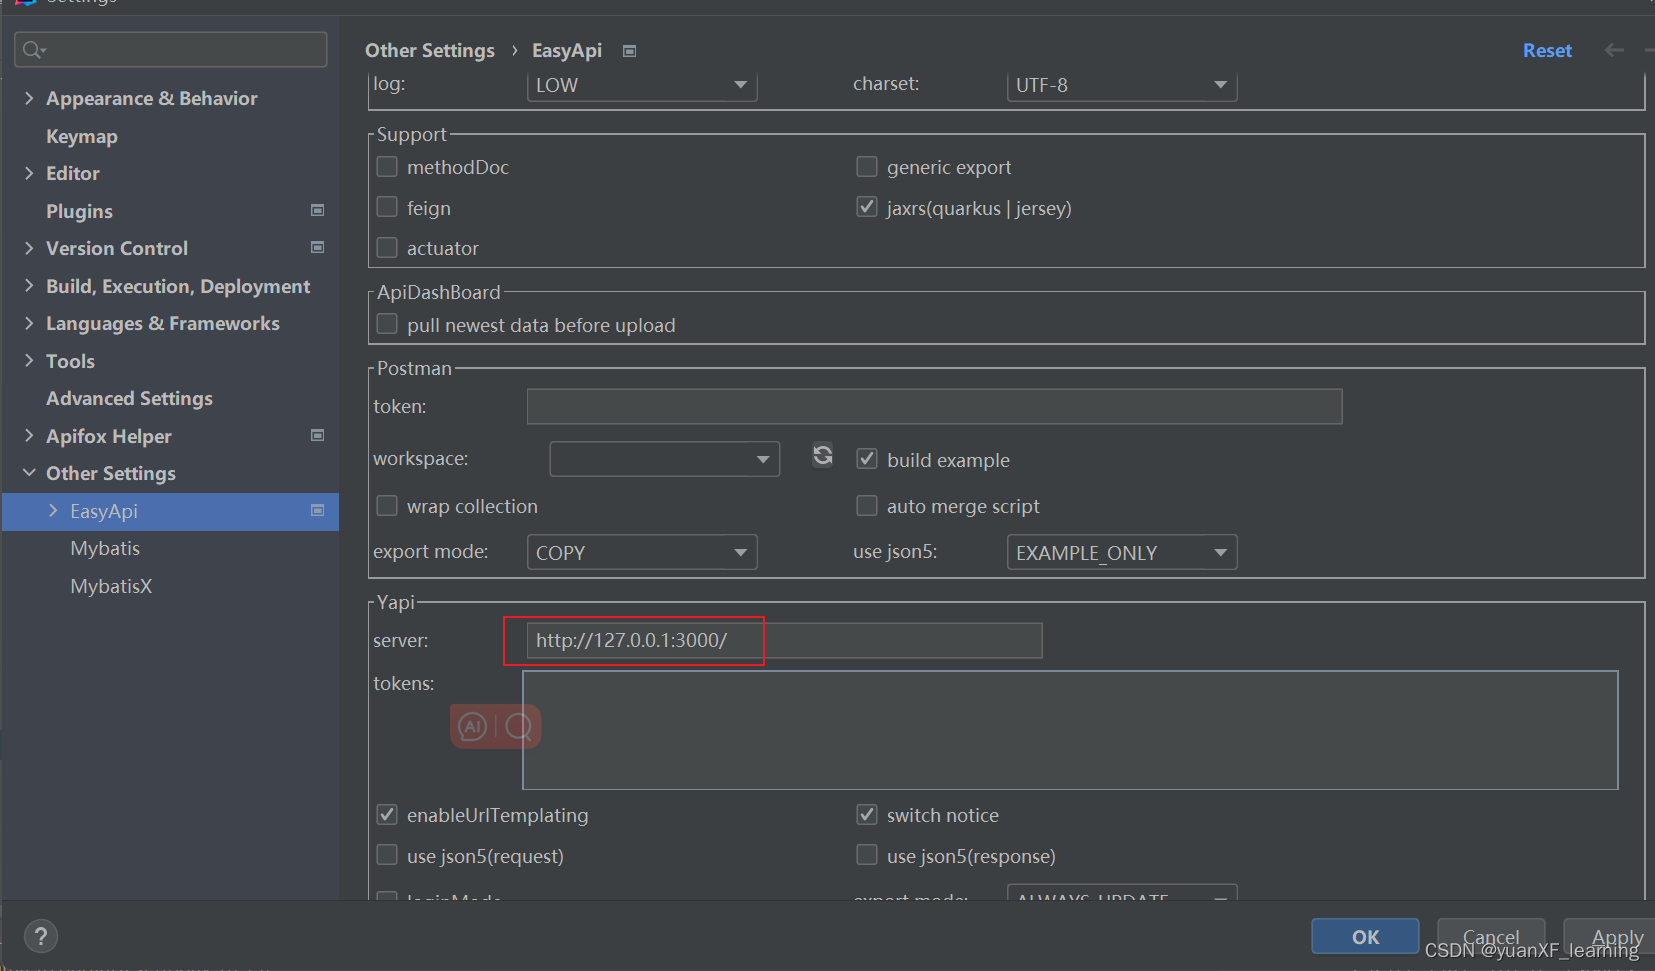Expand Version Control section
This screenshot has height=971, width=1655.
29,248
